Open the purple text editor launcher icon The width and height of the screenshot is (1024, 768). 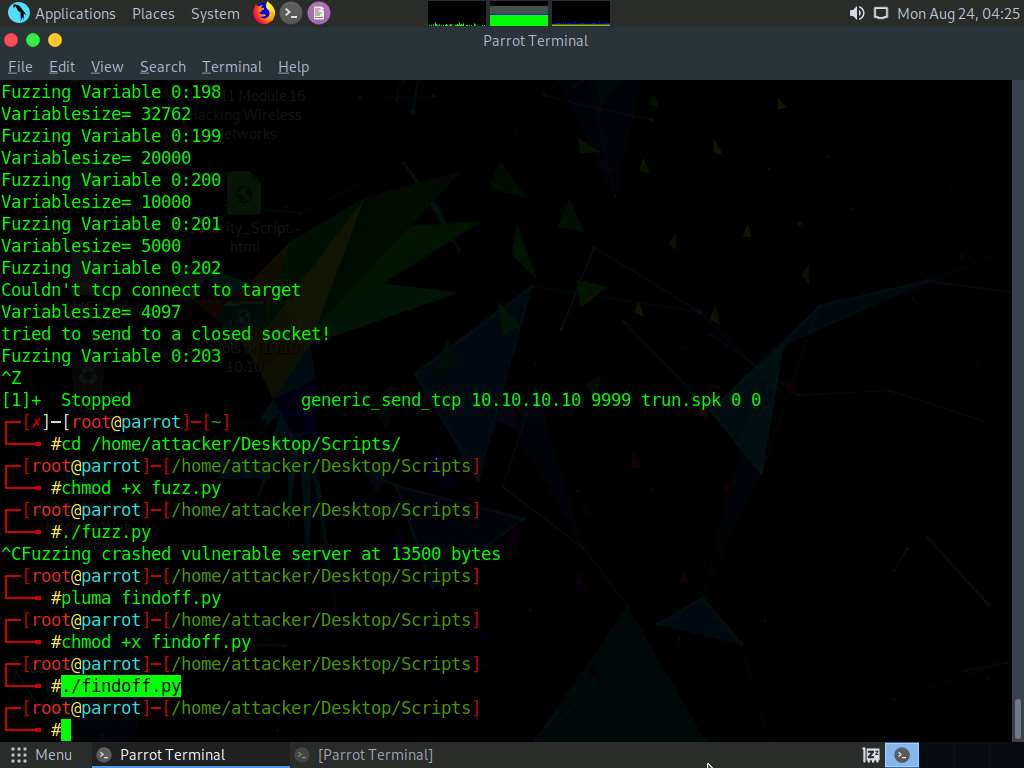click(319, 13)
